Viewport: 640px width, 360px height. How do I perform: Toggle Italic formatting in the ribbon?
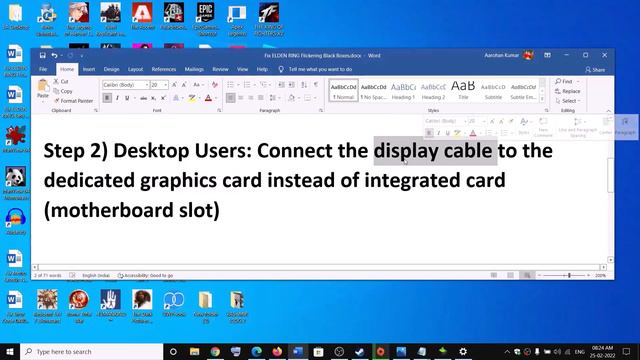[117, 98]
